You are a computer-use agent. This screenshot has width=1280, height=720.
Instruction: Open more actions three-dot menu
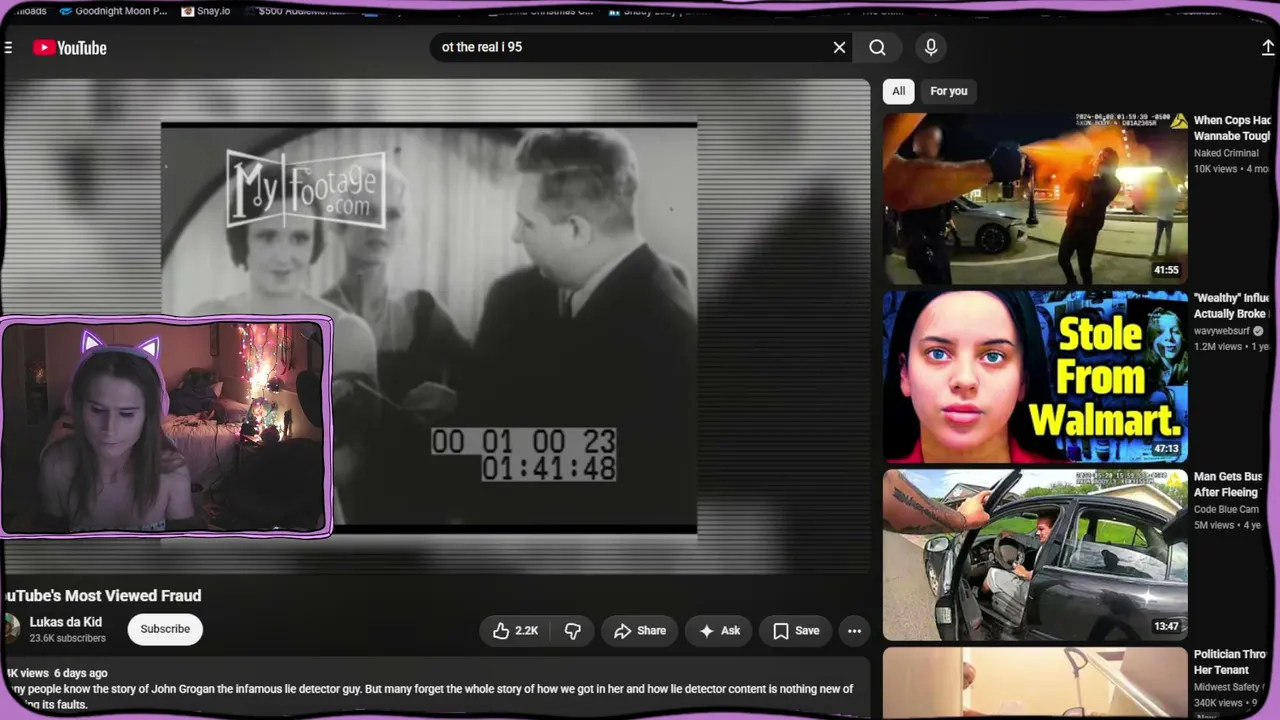point(854,630)
